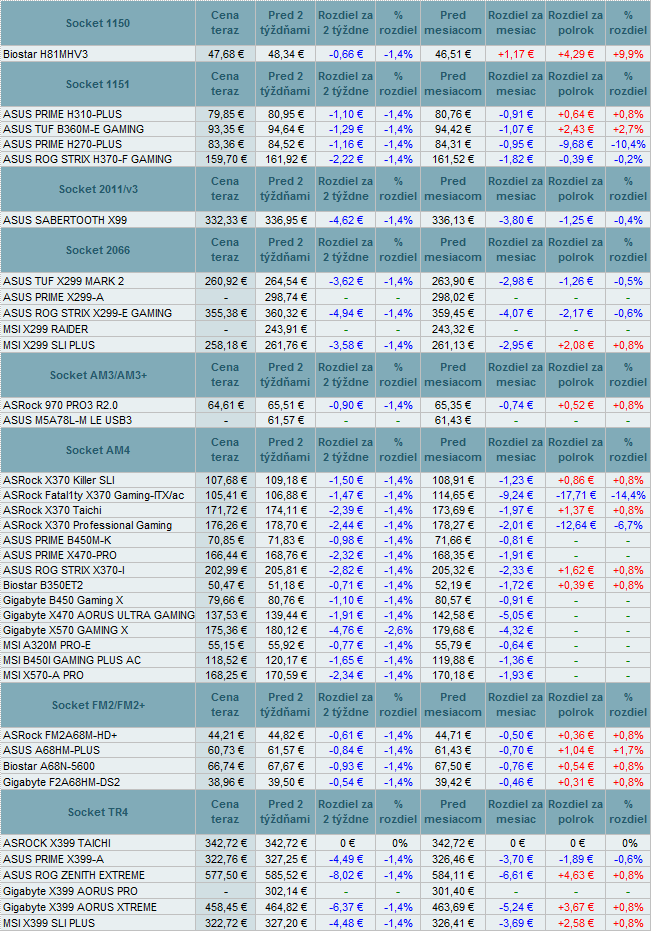This screenshot has width=651, height=931.
Task: Select Gigabyte X399 AORUS PRO name
Action: click(x=70, y=891)
